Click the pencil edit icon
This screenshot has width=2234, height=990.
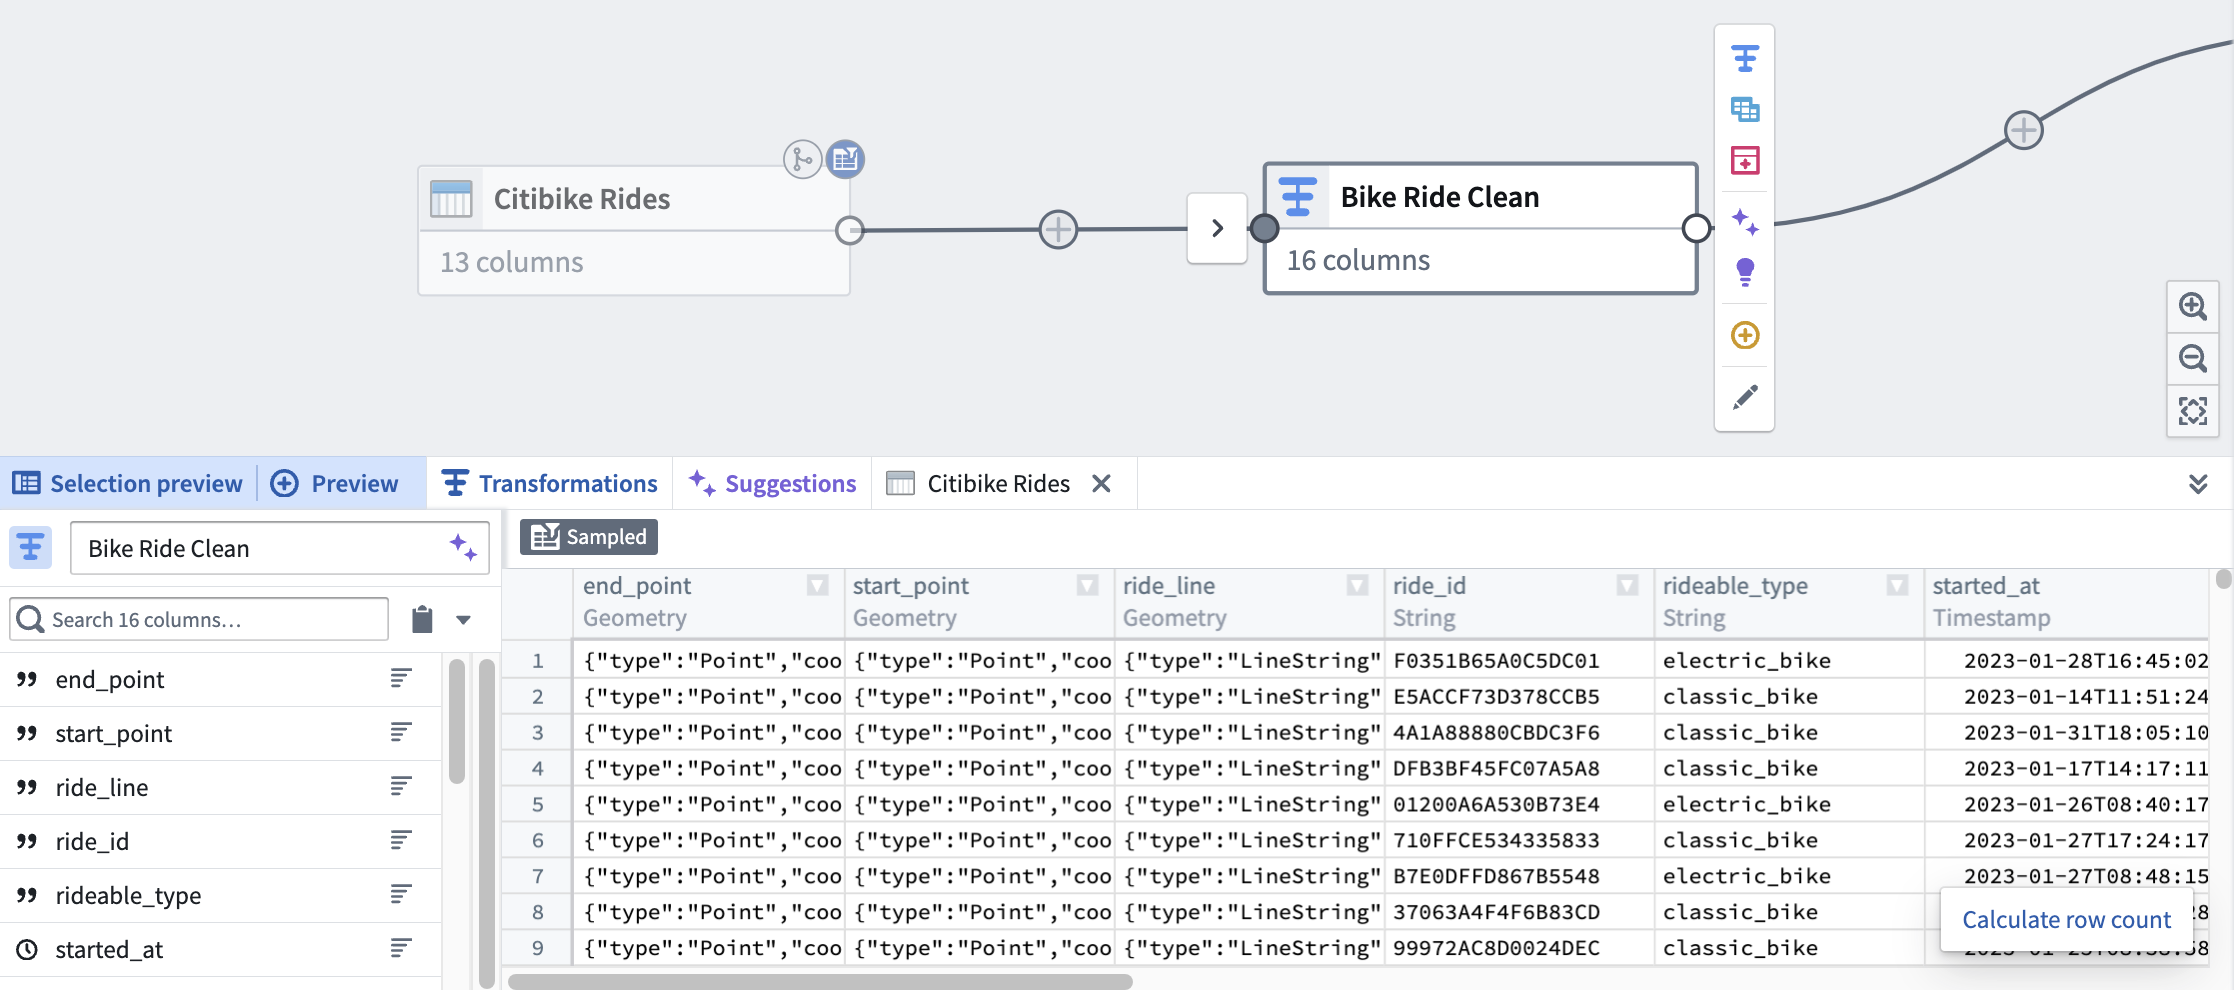(x=1745, y=397)
